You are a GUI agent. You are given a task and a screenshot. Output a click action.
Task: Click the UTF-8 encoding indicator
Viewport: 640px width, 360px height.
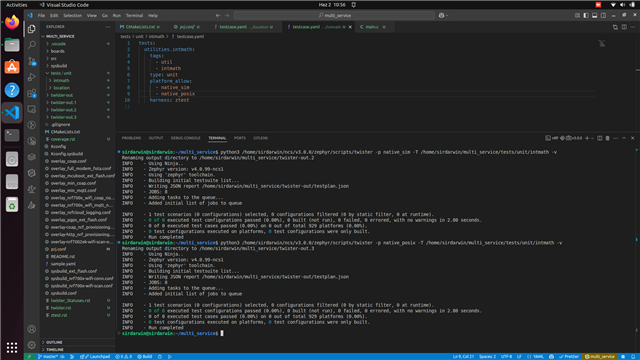coord(506,357)
